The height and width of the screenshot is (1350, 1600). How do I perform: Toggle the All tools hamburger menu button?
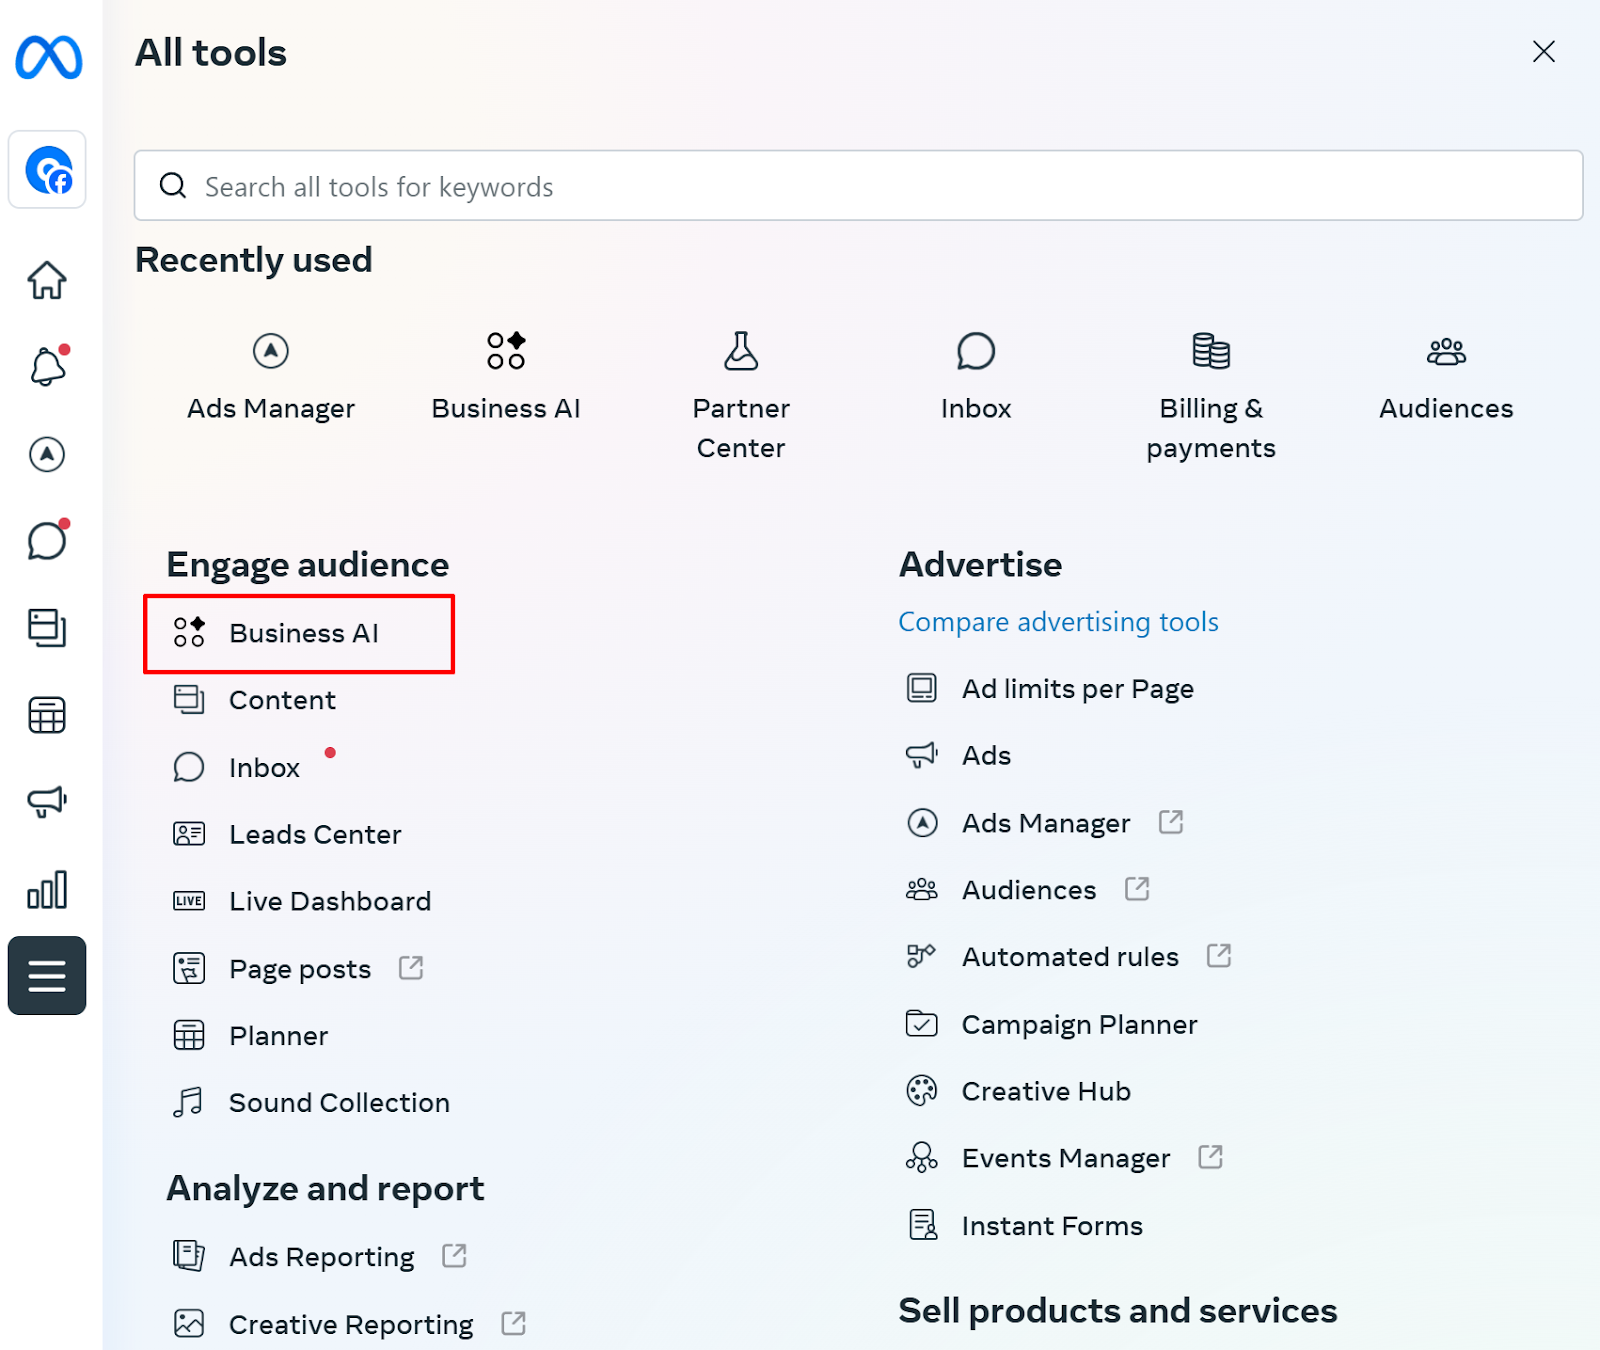(x=47, y=976)
